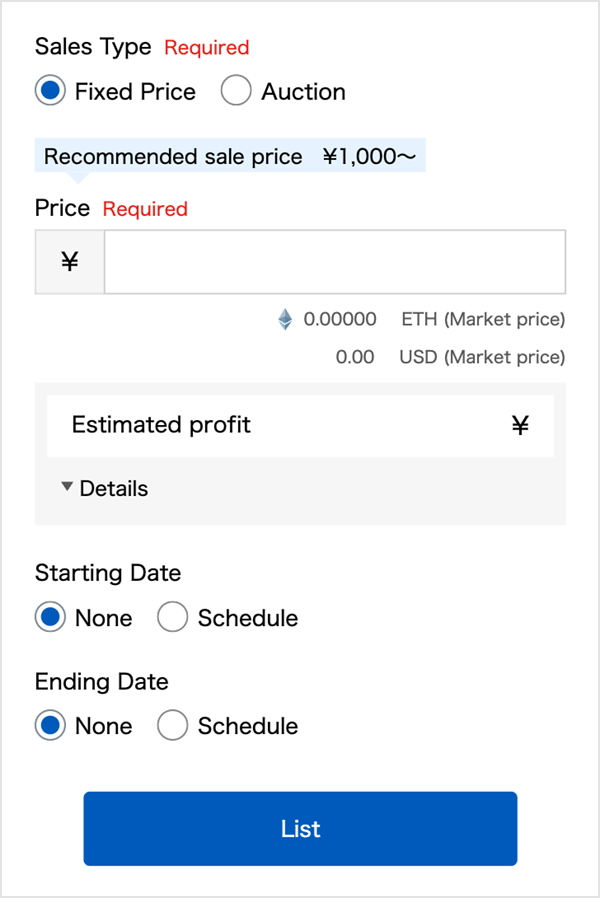Click the USD (Market price) label
The width and height of the screenshot is (600, 898).
[x=482, y=357]
